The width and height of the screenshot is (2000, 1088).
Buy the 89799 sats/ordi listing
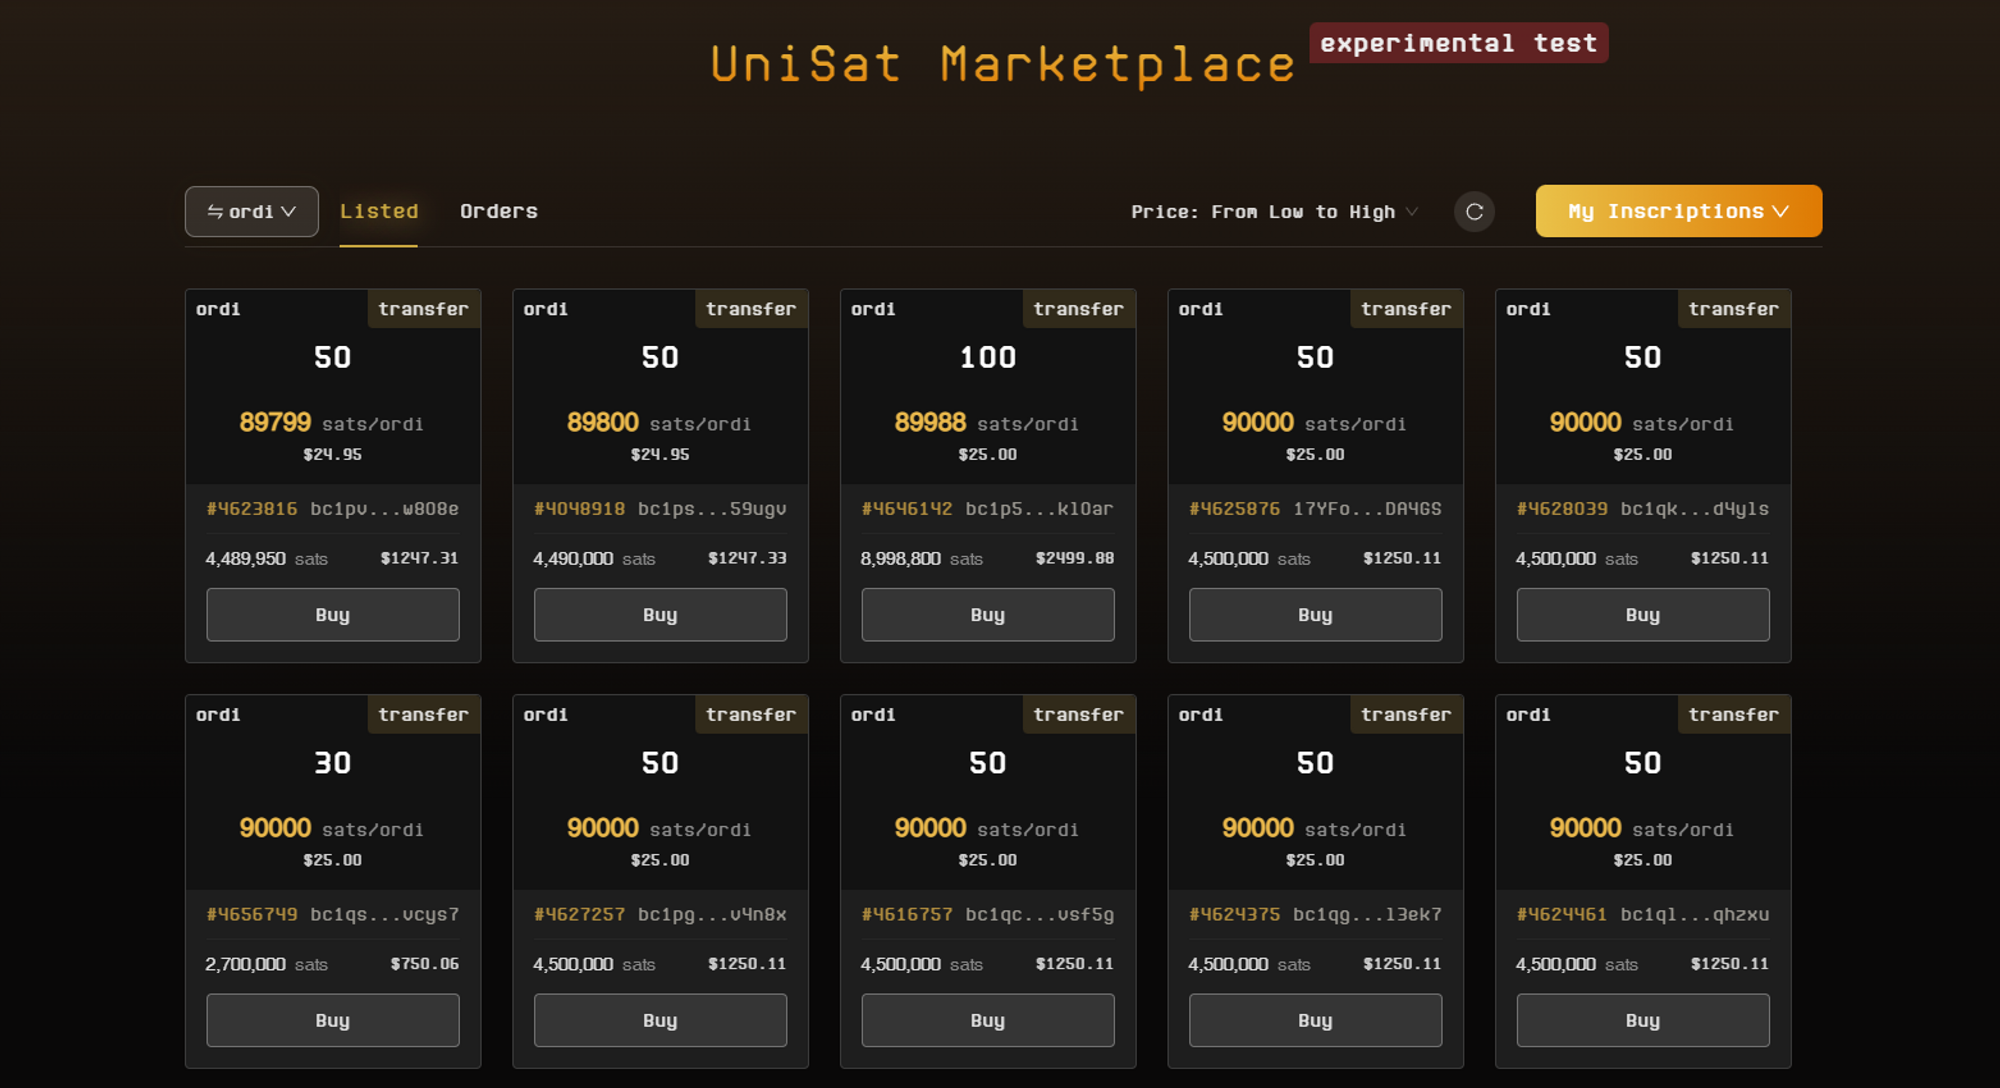[x=332, y=614]
